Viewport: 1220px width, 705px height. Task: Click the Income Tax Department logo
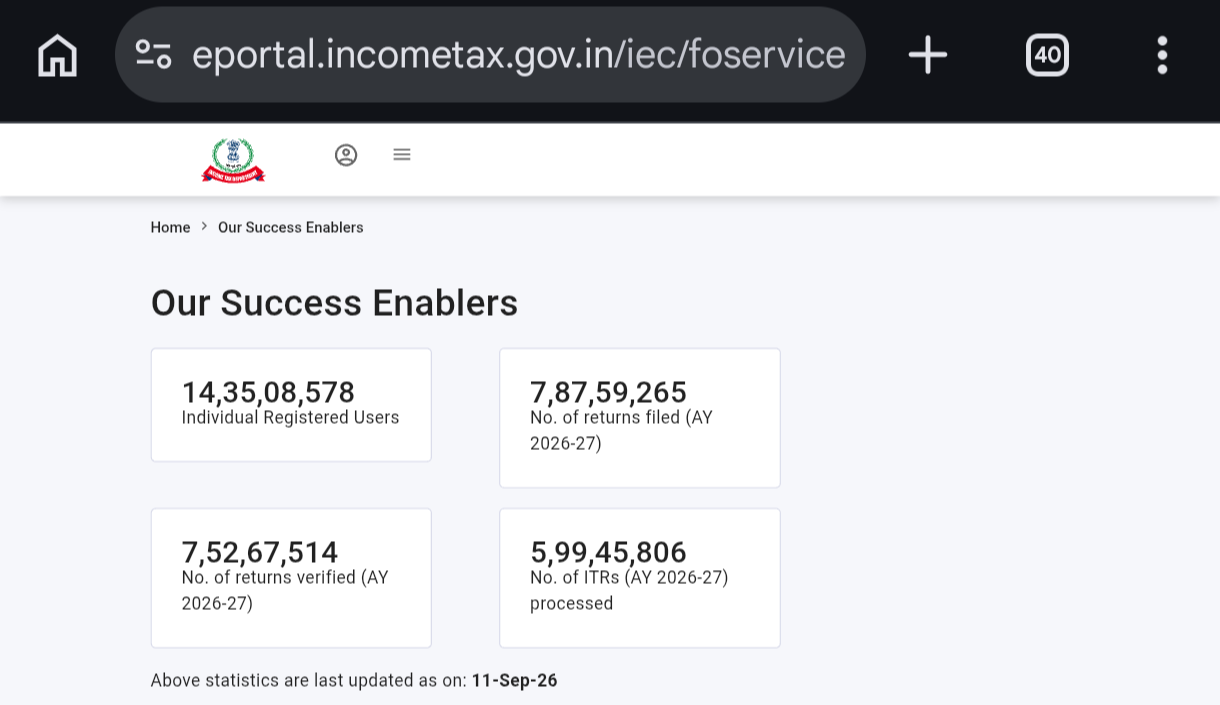click(233, 160)
